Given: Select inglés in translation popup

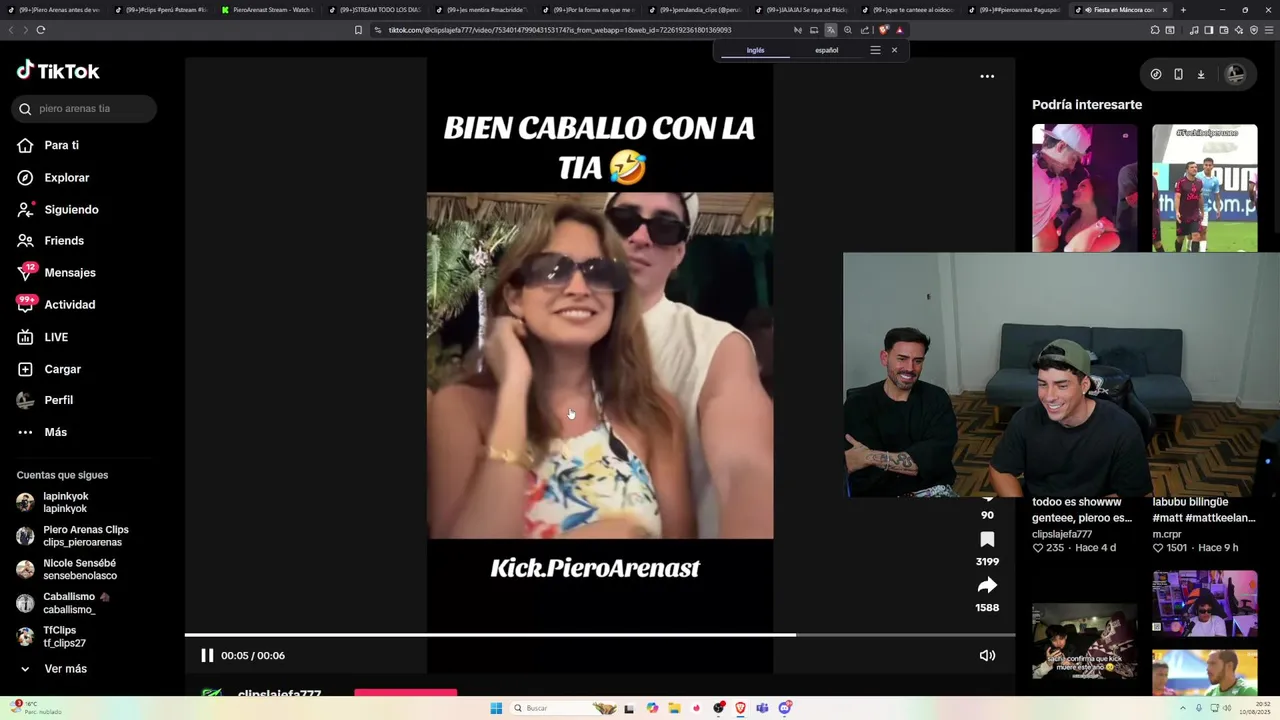Looking at the screenshot, I should click(755, 50).
